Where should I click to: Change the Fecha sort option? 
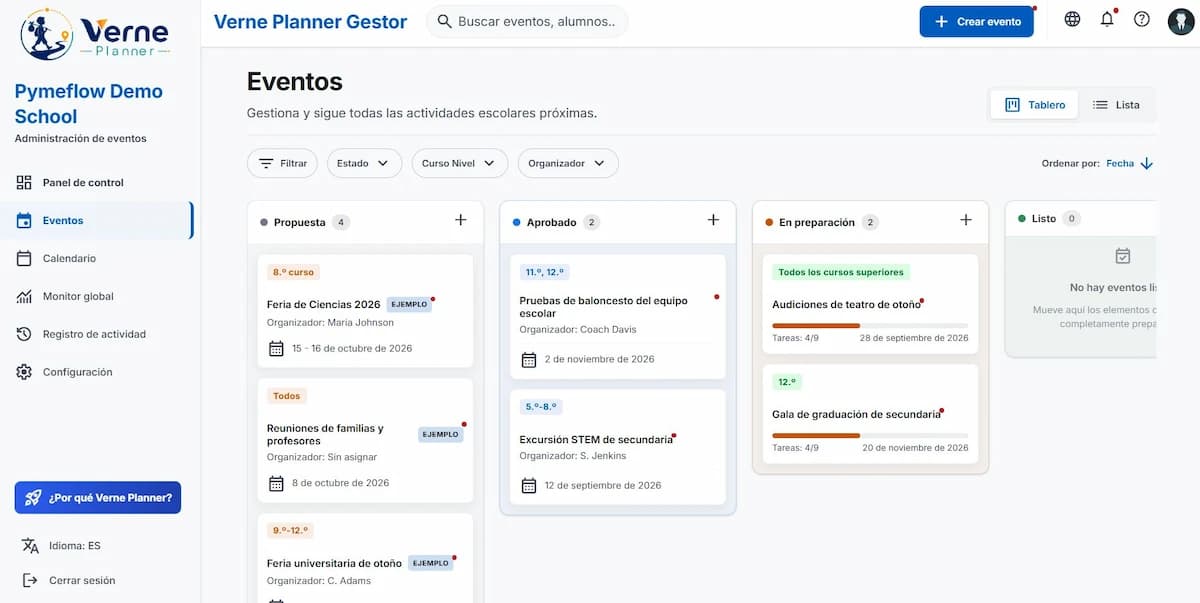point(1120,164)
